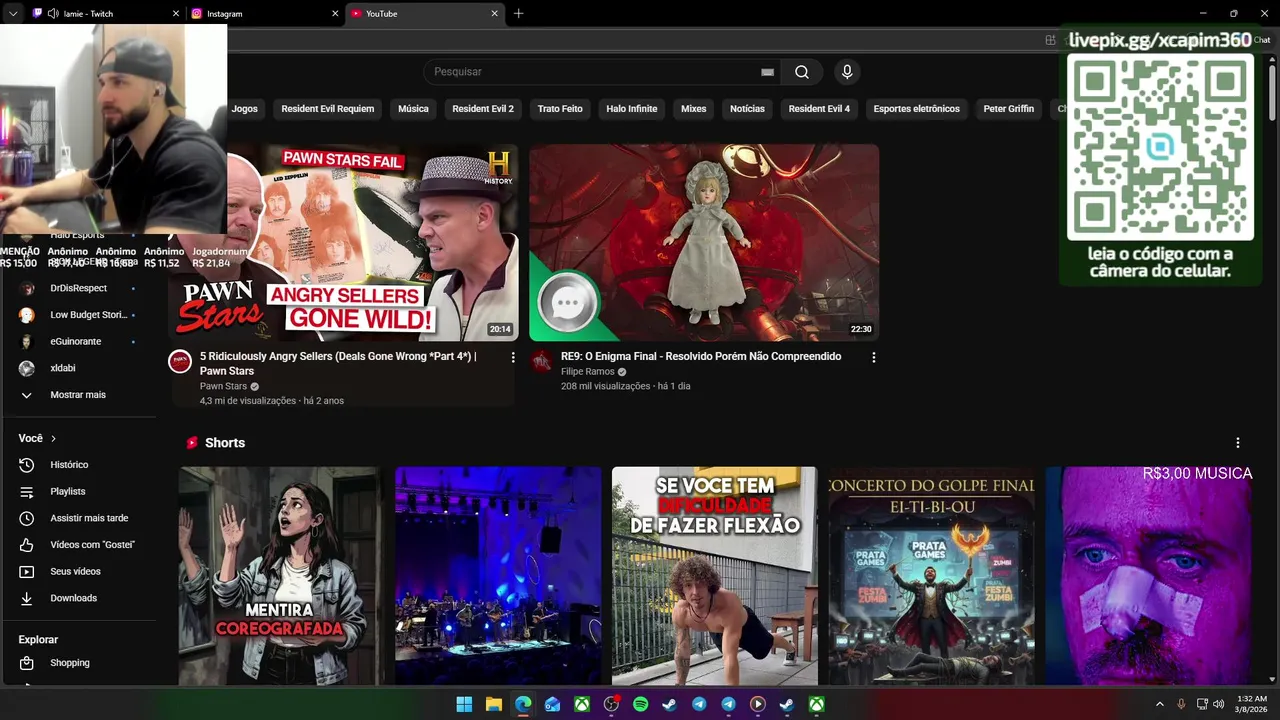This screenshot has height=720, width=1280.
Task: Open the Shorts shelf three-dot menu
Action: coord(1237,443)
